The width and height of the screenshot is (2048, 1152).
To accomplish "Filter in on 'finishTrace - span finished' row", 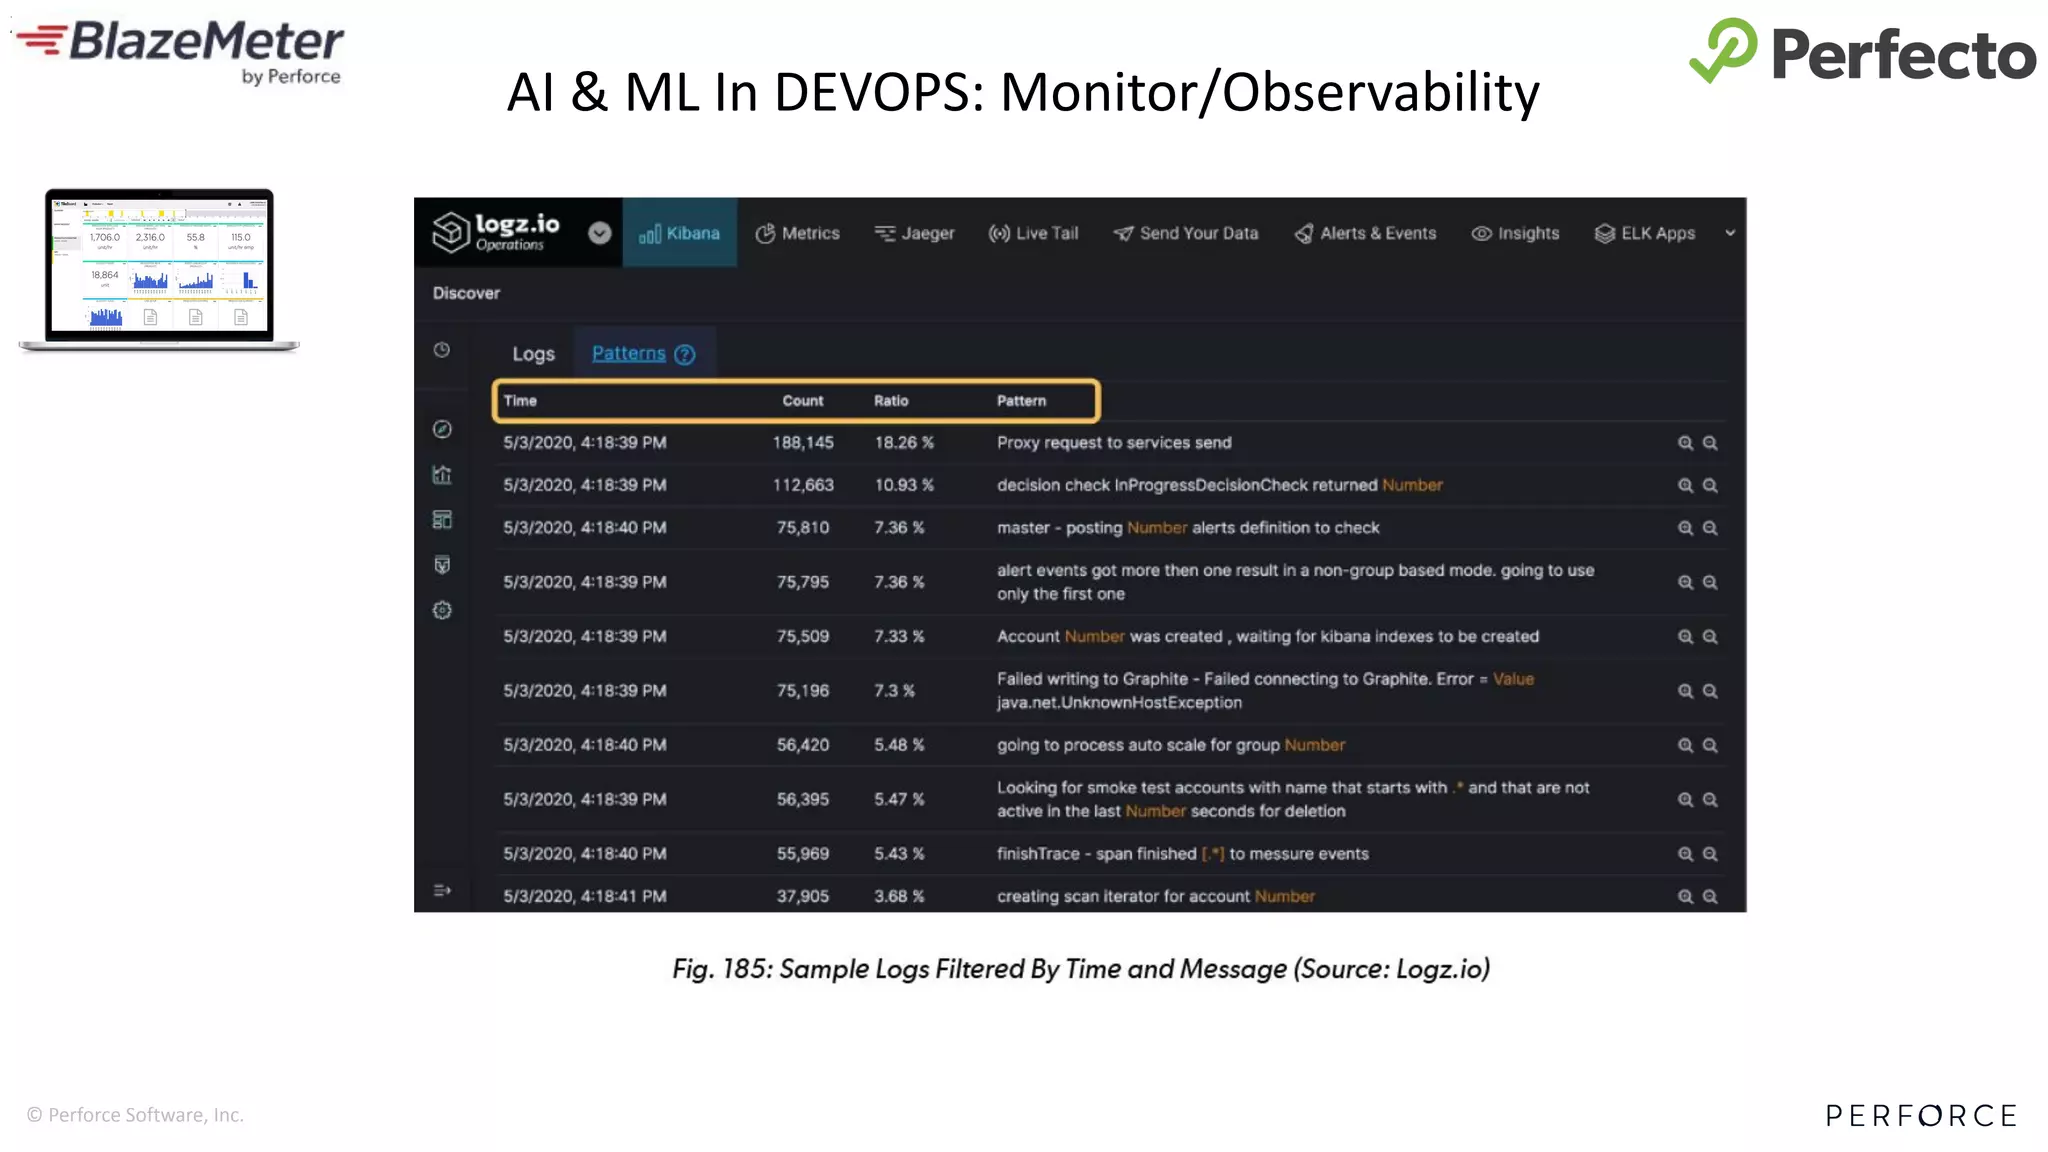I will pyautogui.click(x=1685, y=854).
